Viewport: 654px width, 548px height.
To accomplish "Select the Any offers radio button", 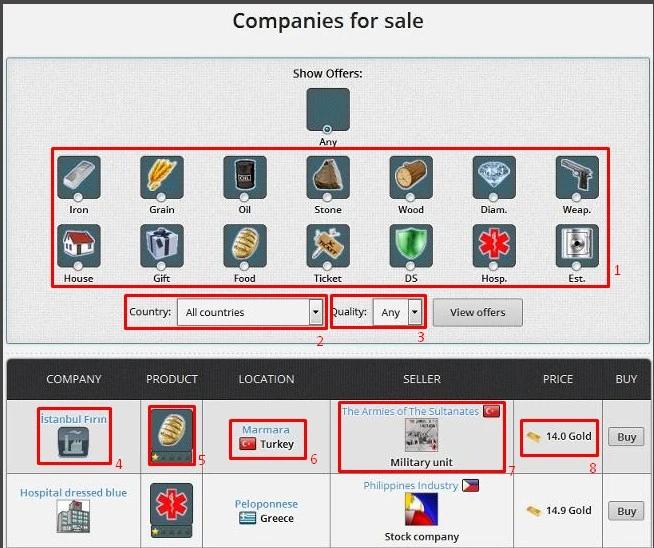I will coord(327,129).
